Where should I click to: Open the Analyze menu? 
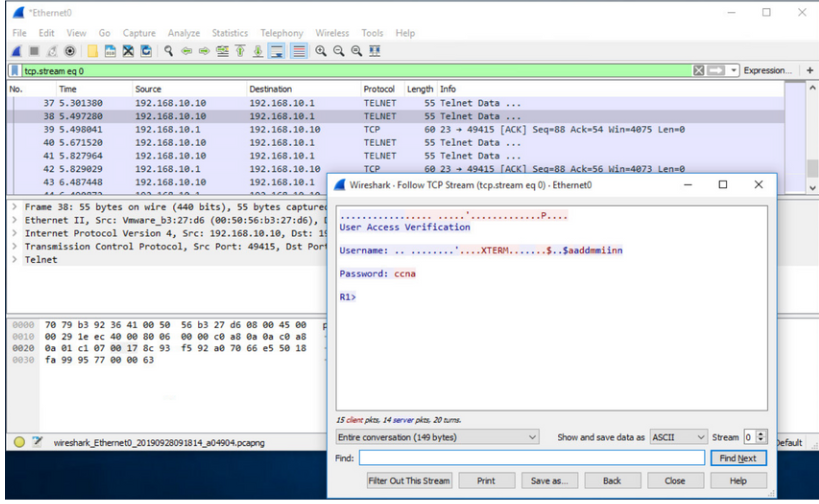(184, 33)
